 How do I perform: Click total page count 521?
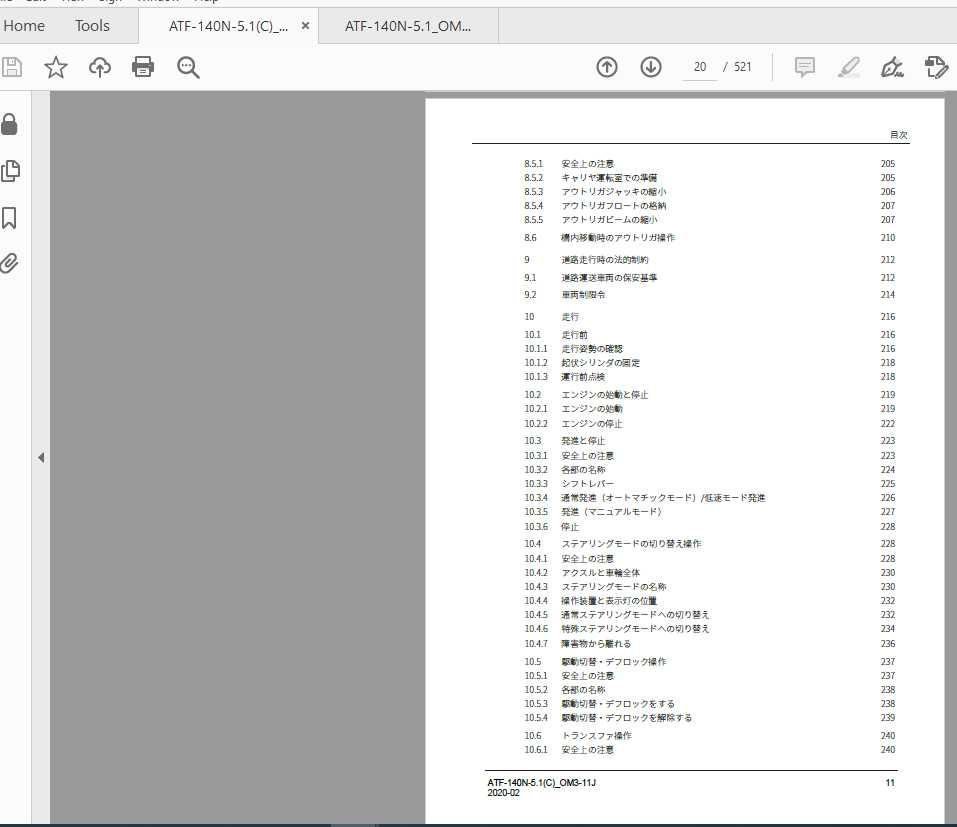pos(742,67)
